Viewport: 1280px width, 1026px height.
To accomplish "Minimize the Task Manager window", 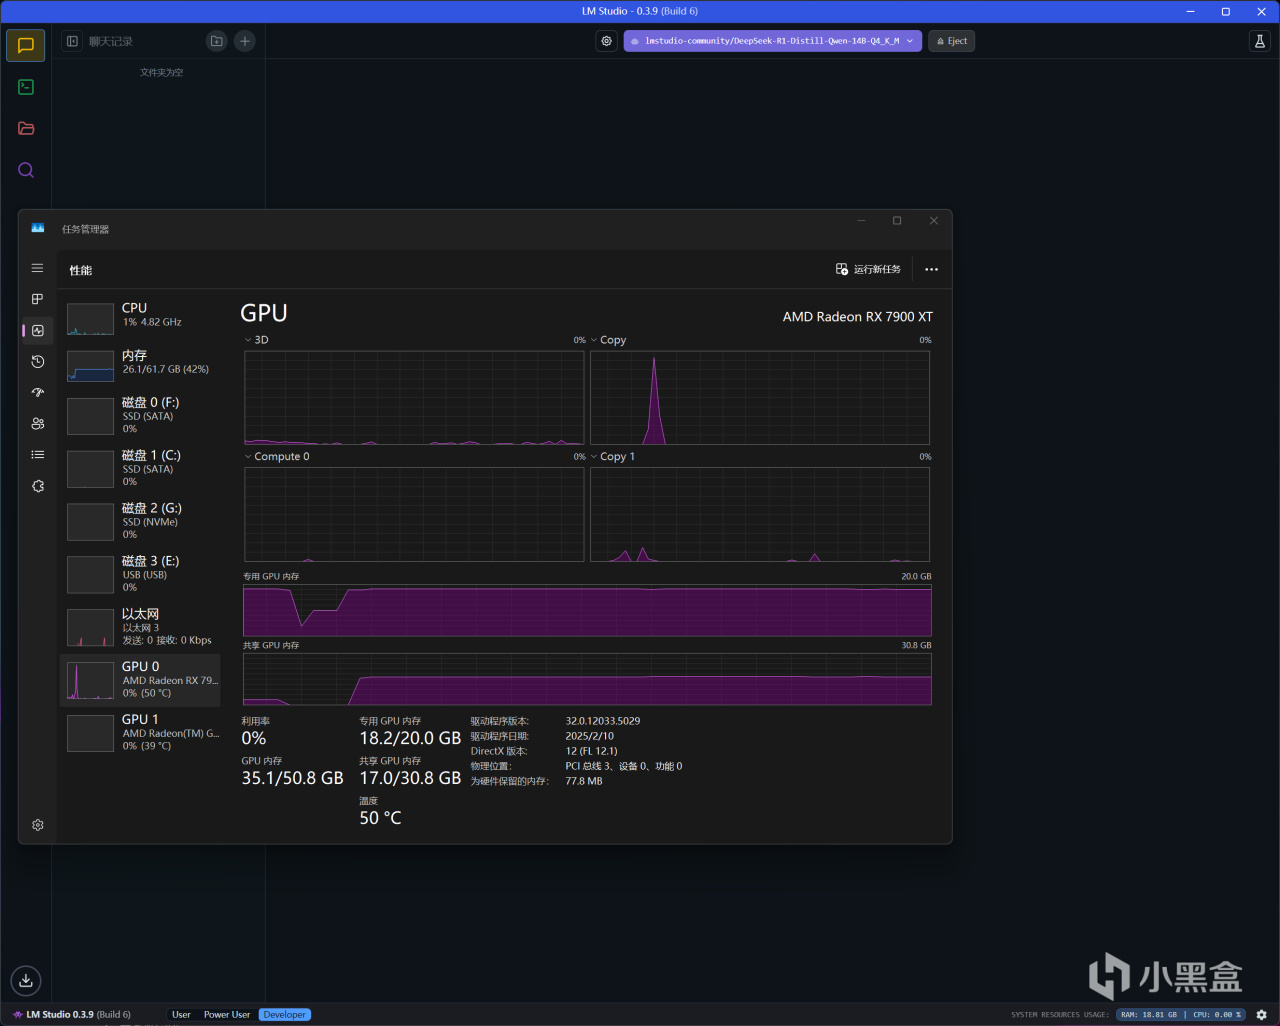I will 861,221.
